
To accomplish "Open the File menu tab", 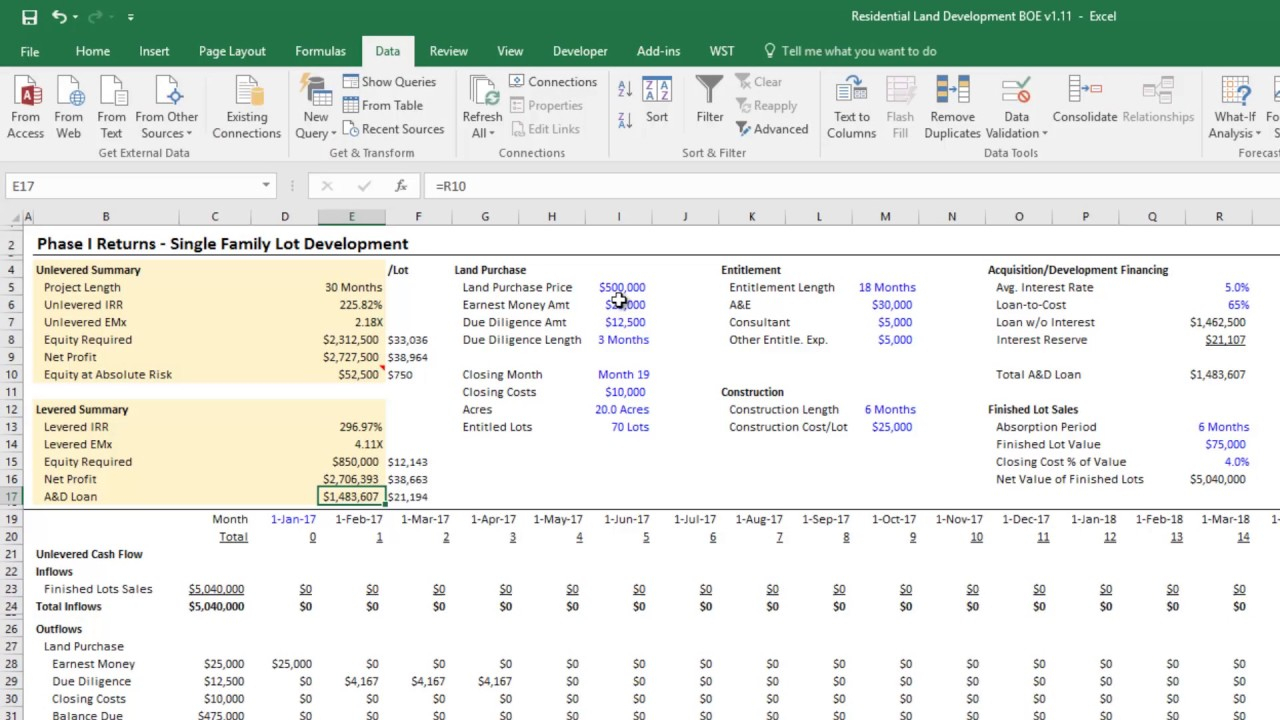I will point(30,51).
